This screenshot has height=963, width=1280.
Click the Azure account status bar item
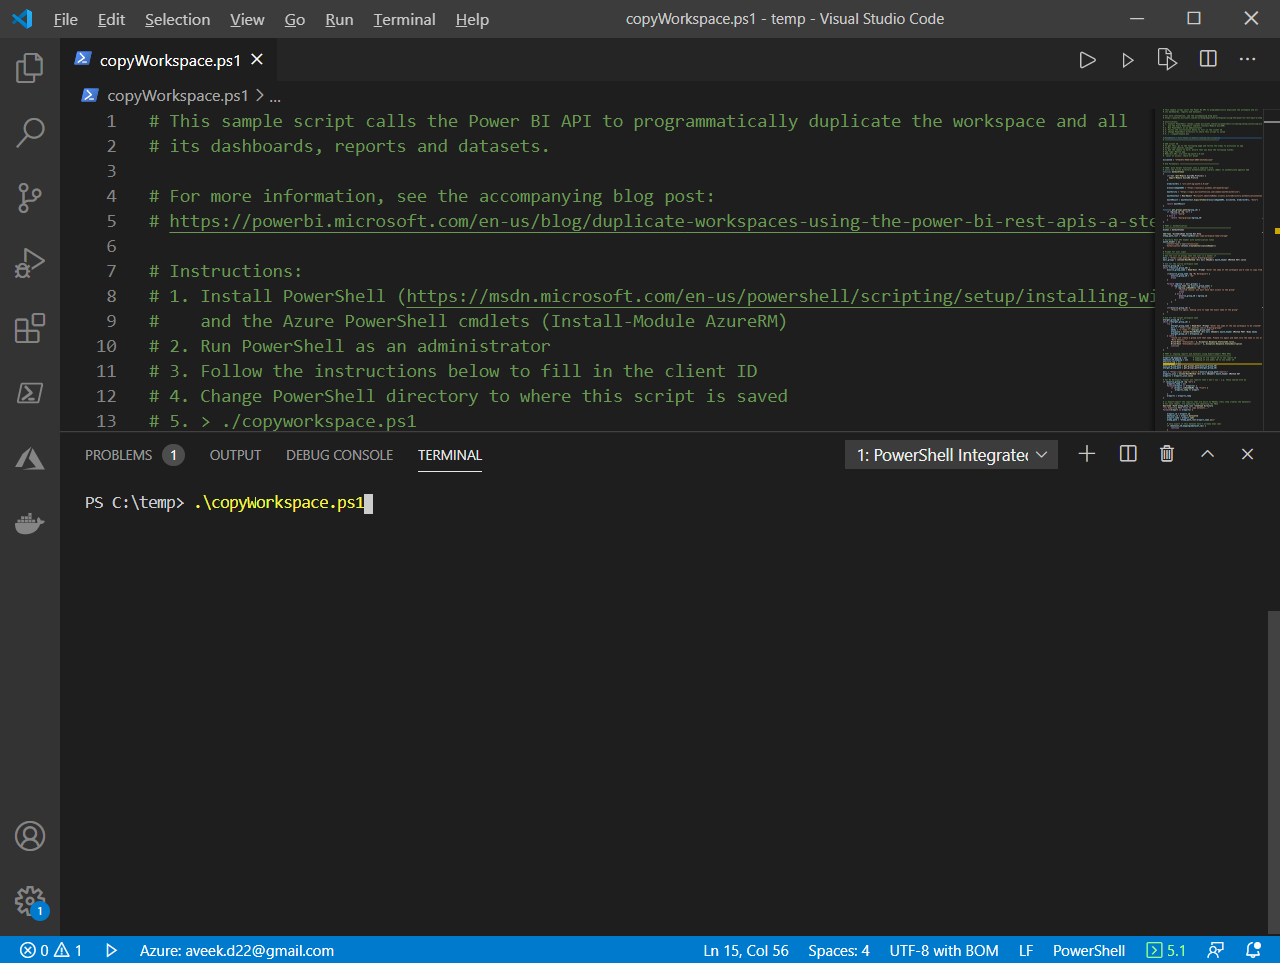point(236,951)
